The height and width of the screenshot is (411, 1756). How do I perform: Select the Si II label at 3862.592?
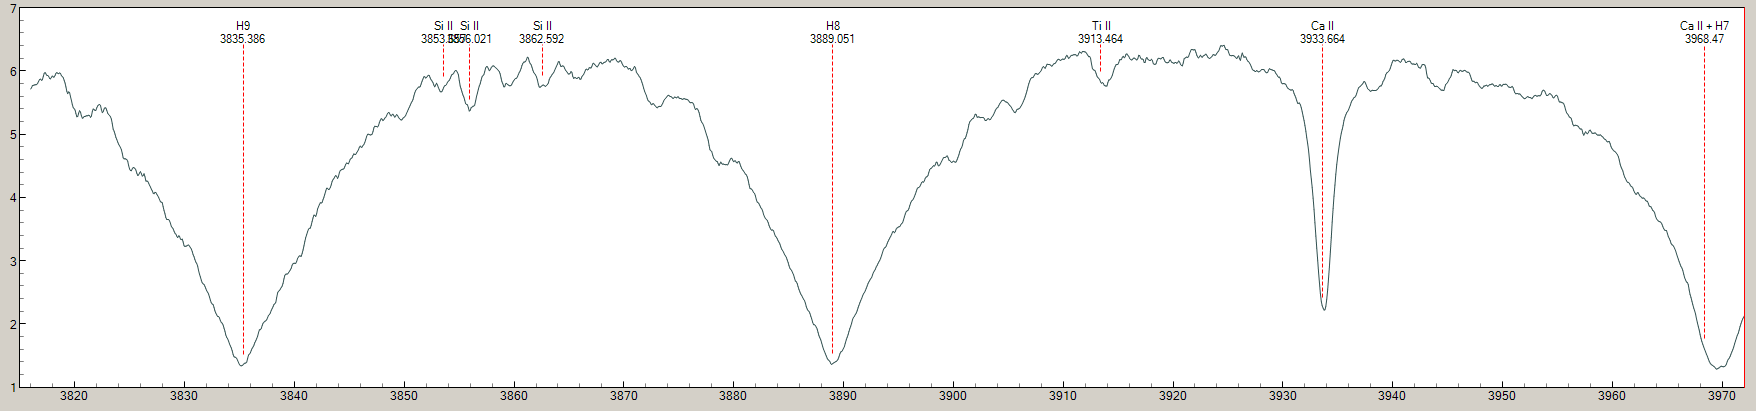[x=542, y=26]
